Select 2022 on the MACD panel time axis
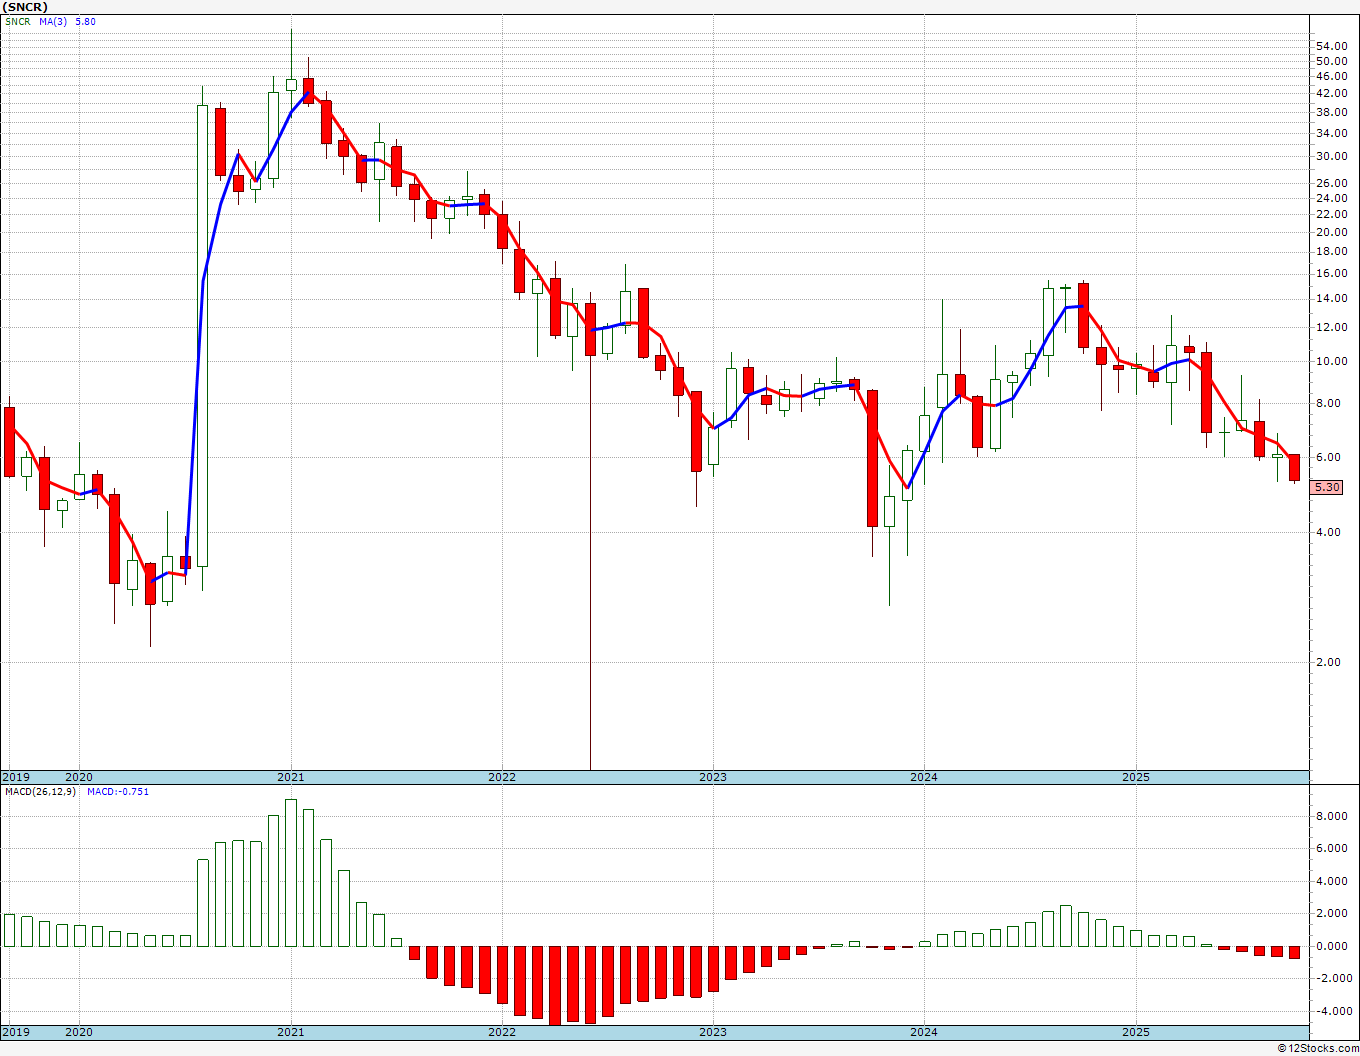 (502, 1032)
